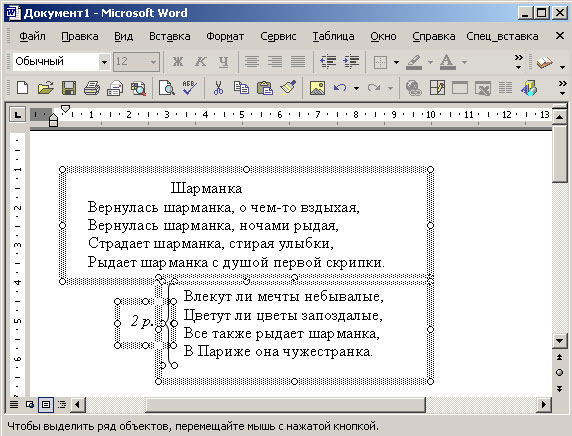Activate Format Painter brush

point(288,88)
